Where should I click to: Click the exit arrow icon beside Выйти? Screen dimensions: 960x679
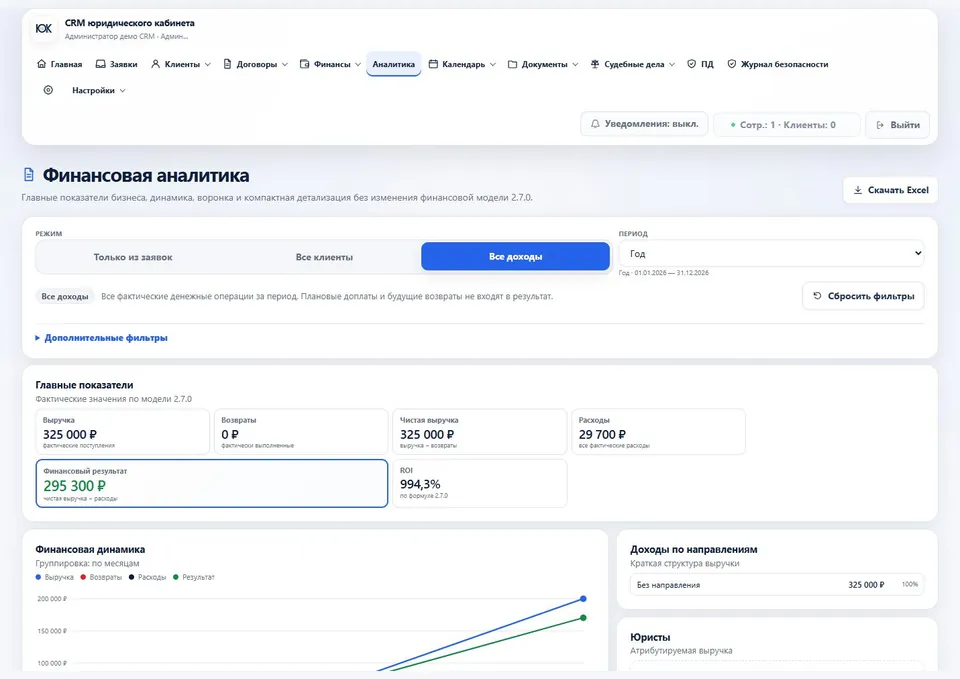(x=880, y=125)
